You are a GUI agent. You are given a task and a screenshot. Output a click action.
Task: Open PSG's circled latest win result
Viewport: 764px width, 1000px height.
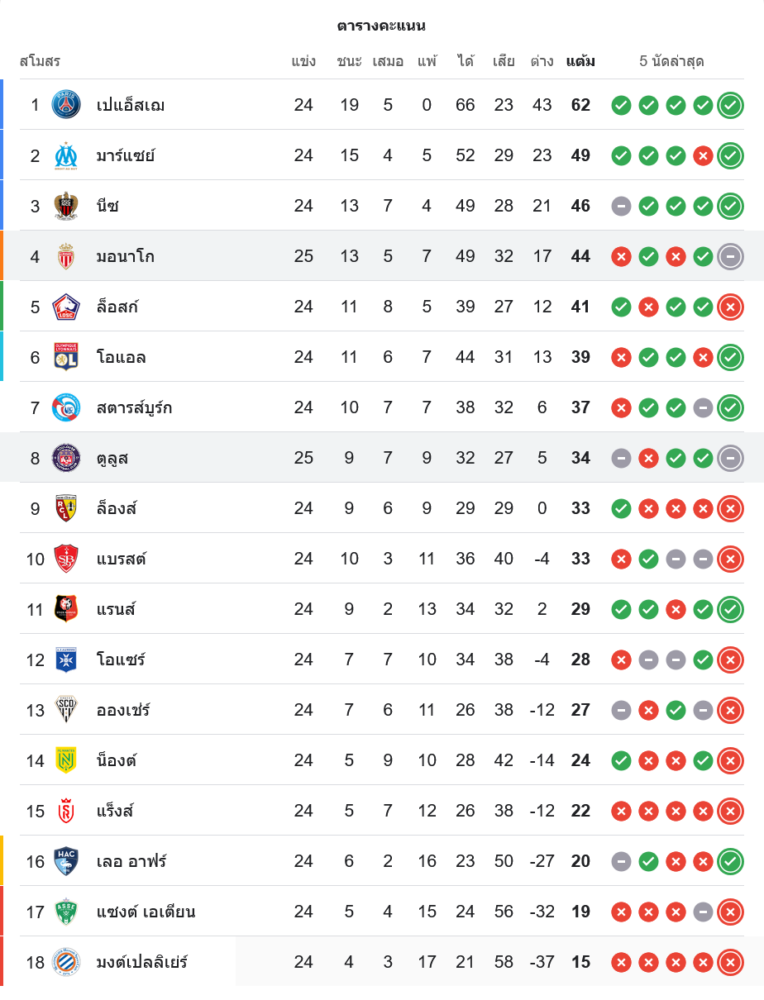[730, 105]
